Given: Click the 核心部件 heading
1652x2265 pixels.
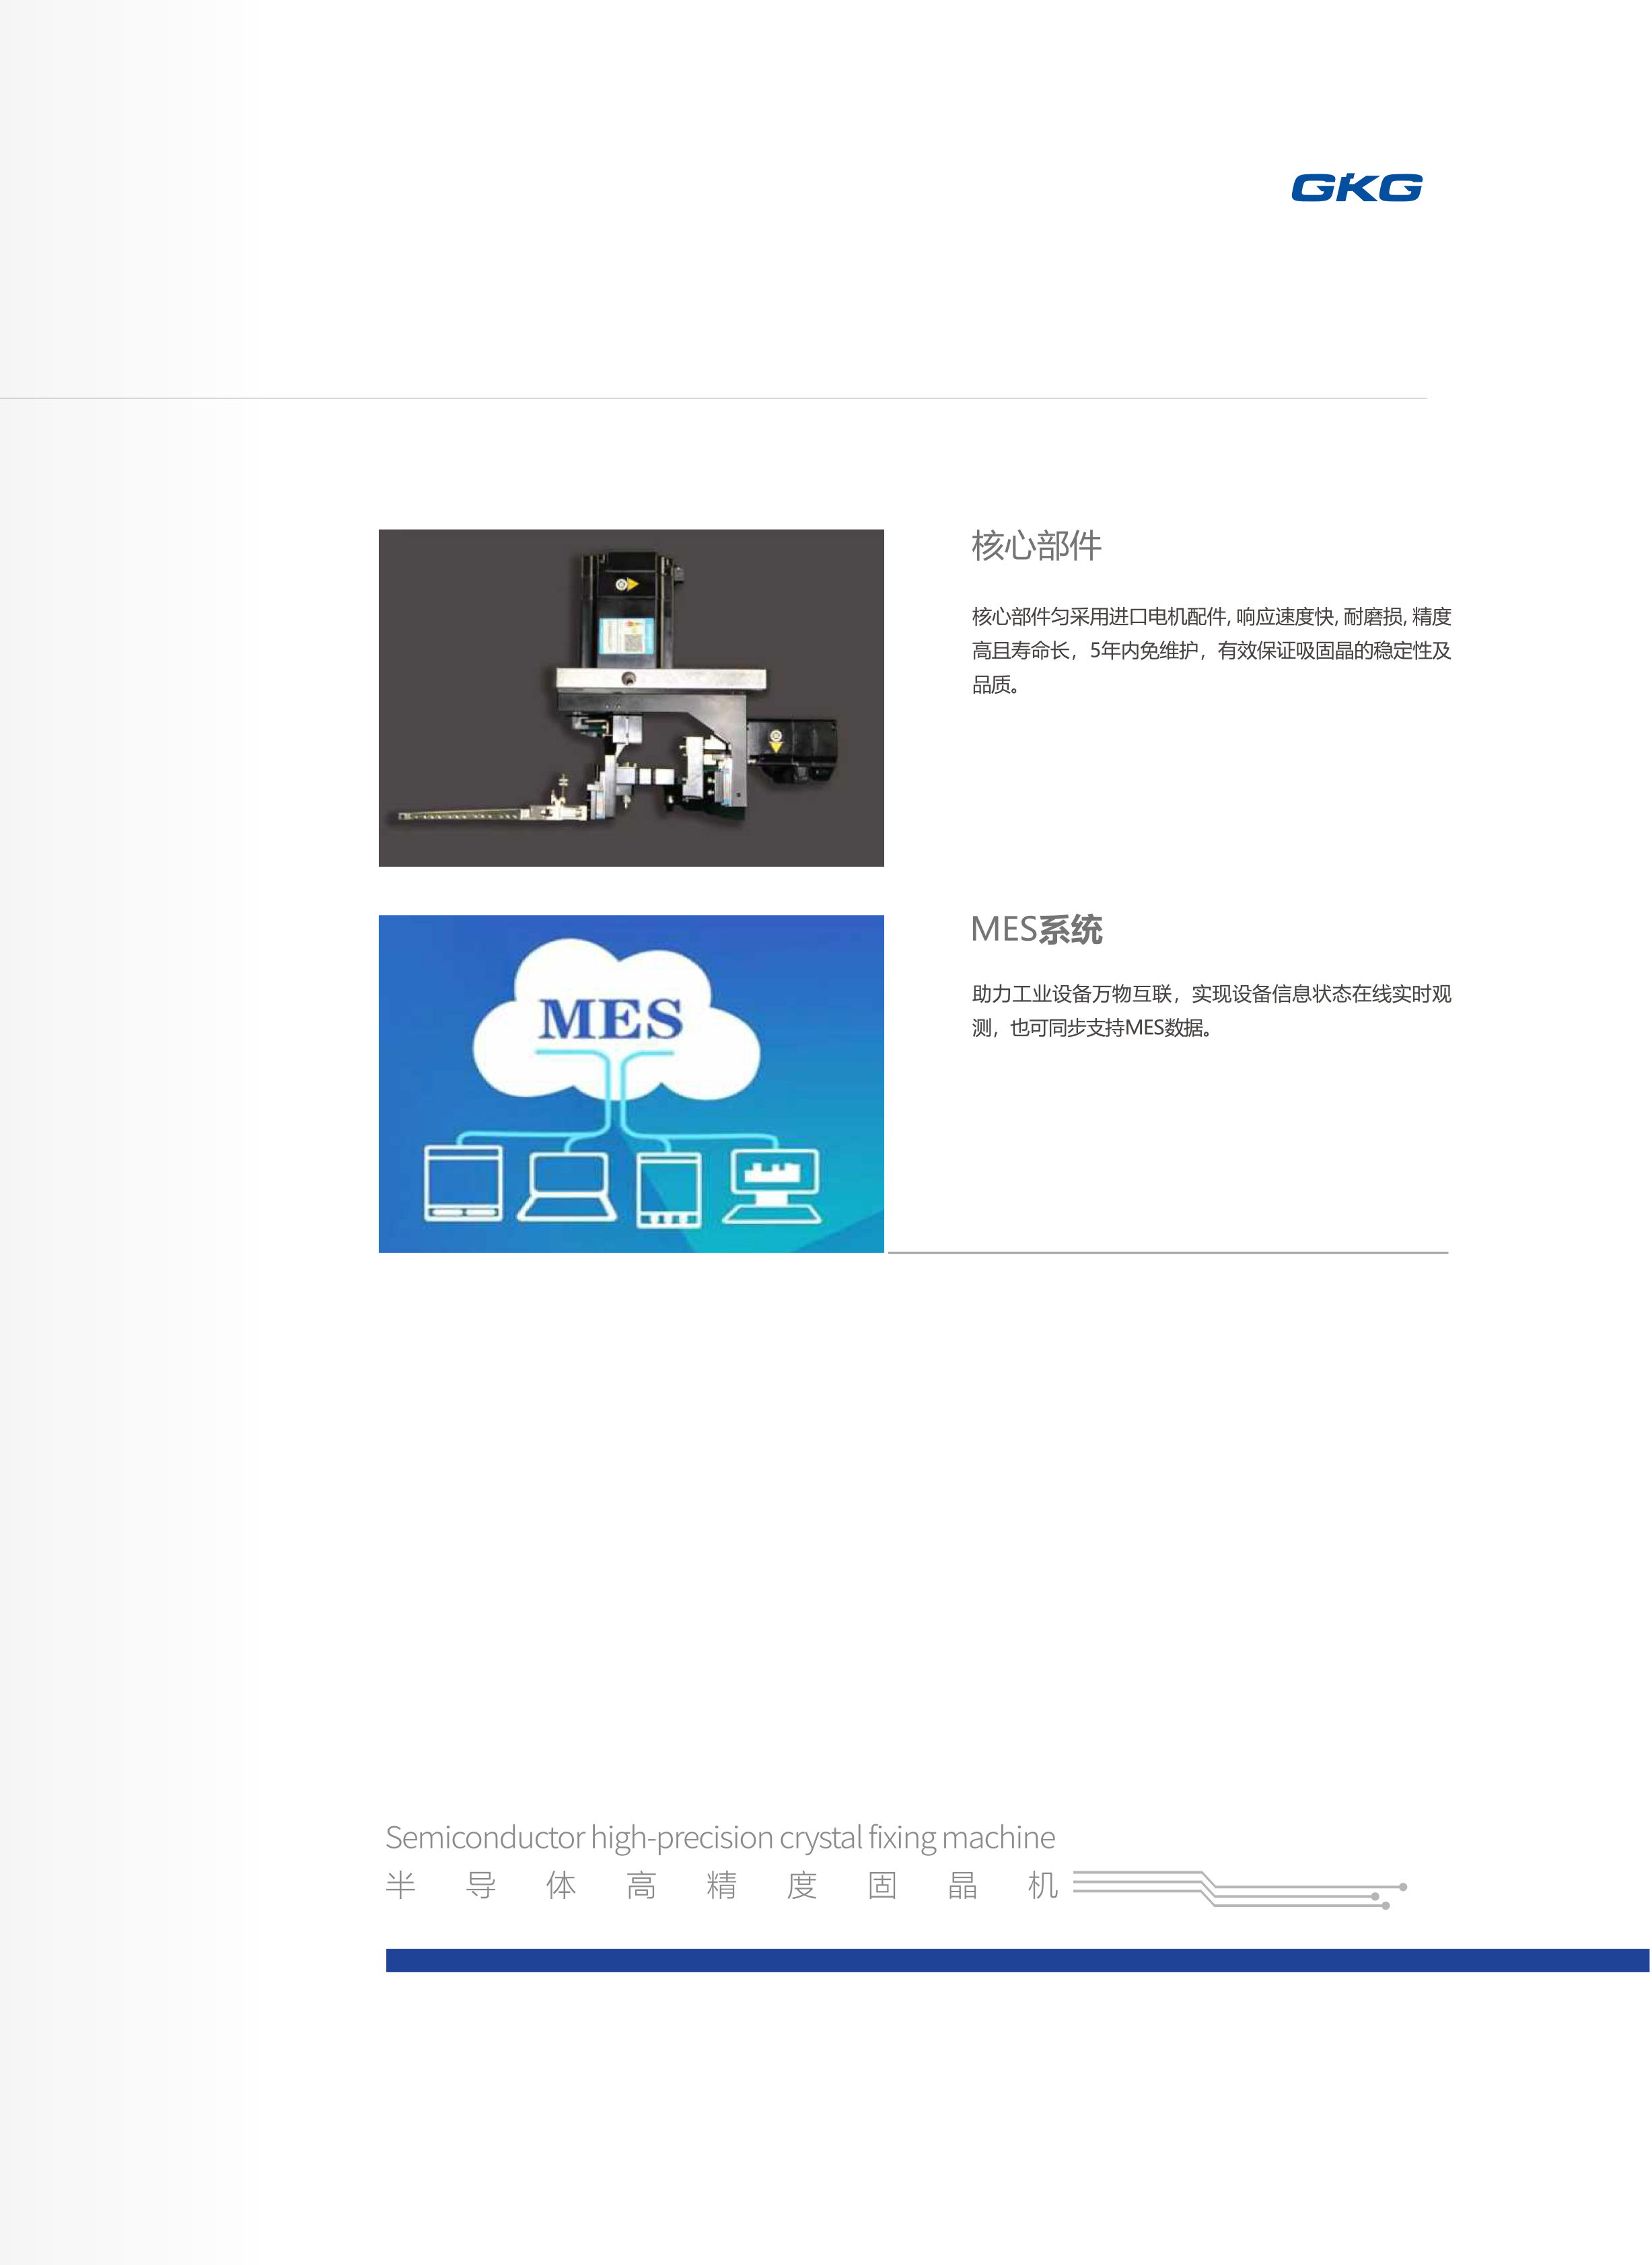Looking at the screenshot, I should (1036, 545).
